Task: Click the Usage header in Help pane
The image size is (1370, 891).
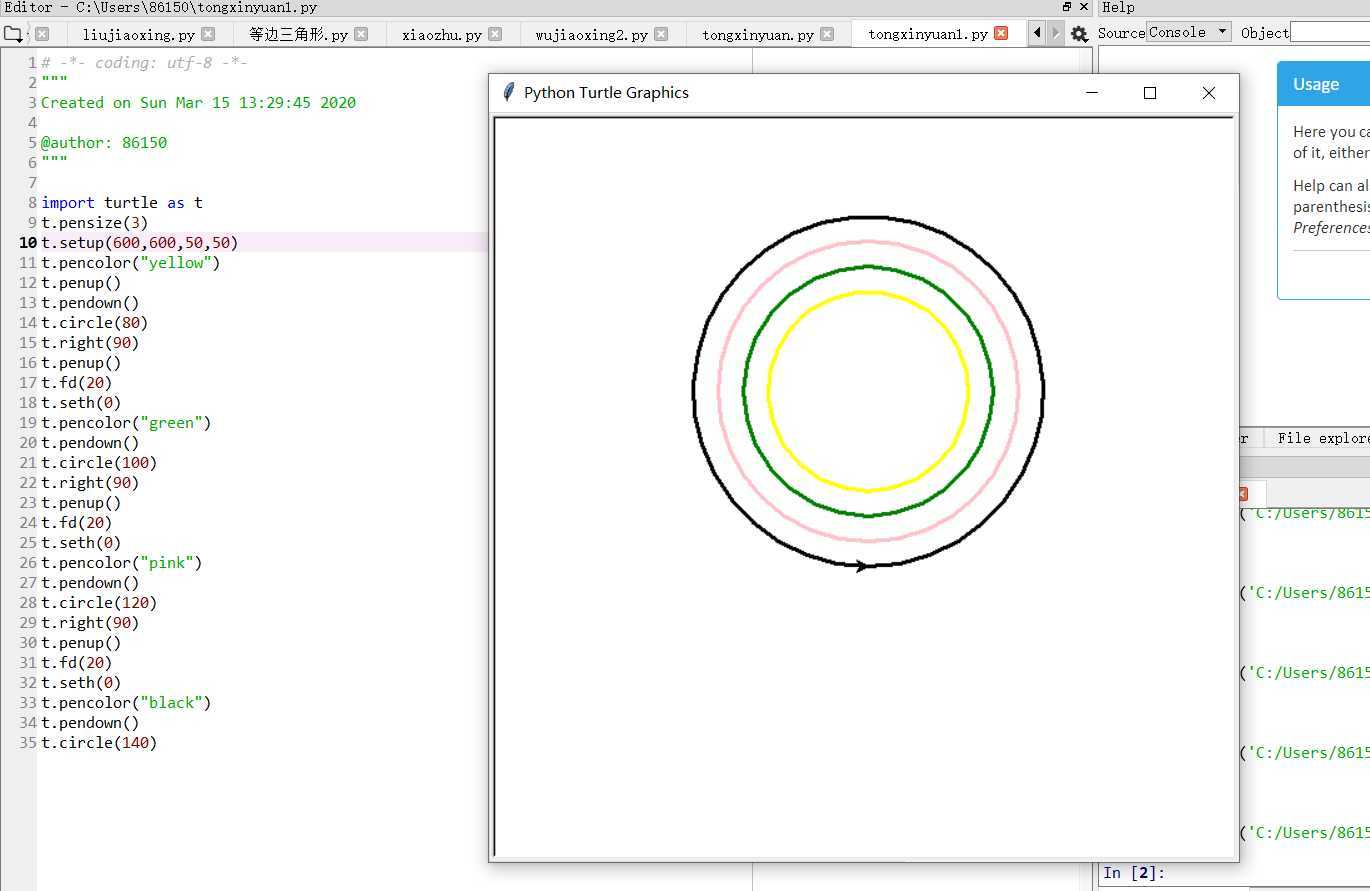Action: (1323, 84)
